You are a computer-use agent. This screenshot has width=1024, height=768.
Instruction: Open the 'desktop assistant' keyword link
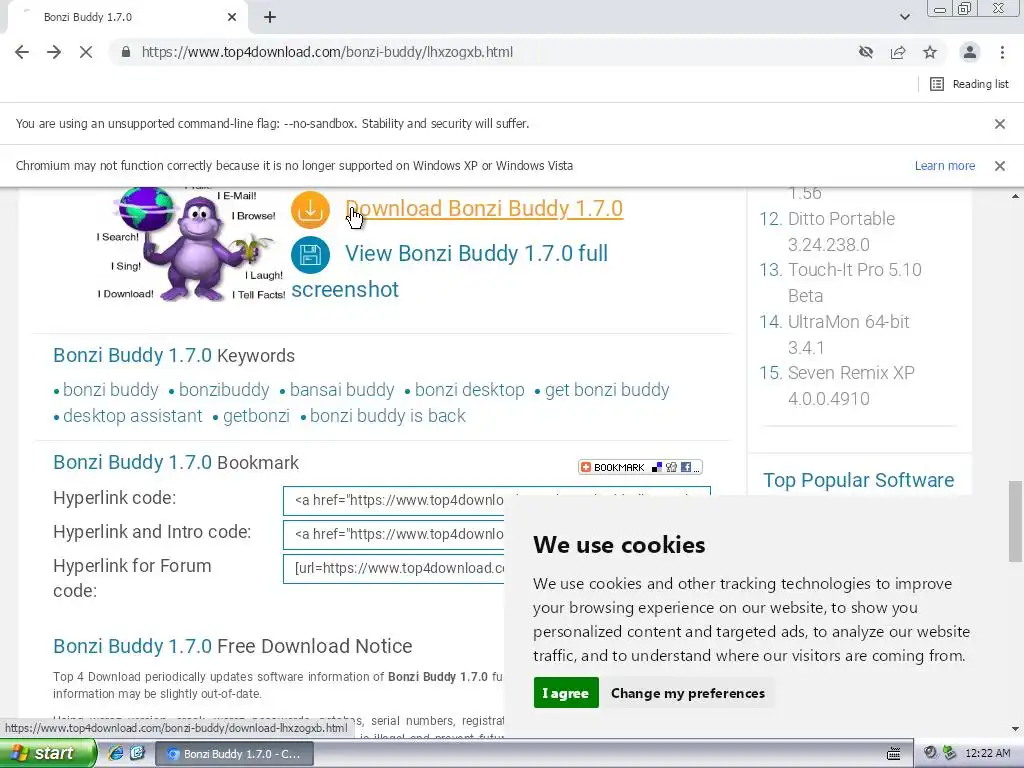click(x=133, y=416)
